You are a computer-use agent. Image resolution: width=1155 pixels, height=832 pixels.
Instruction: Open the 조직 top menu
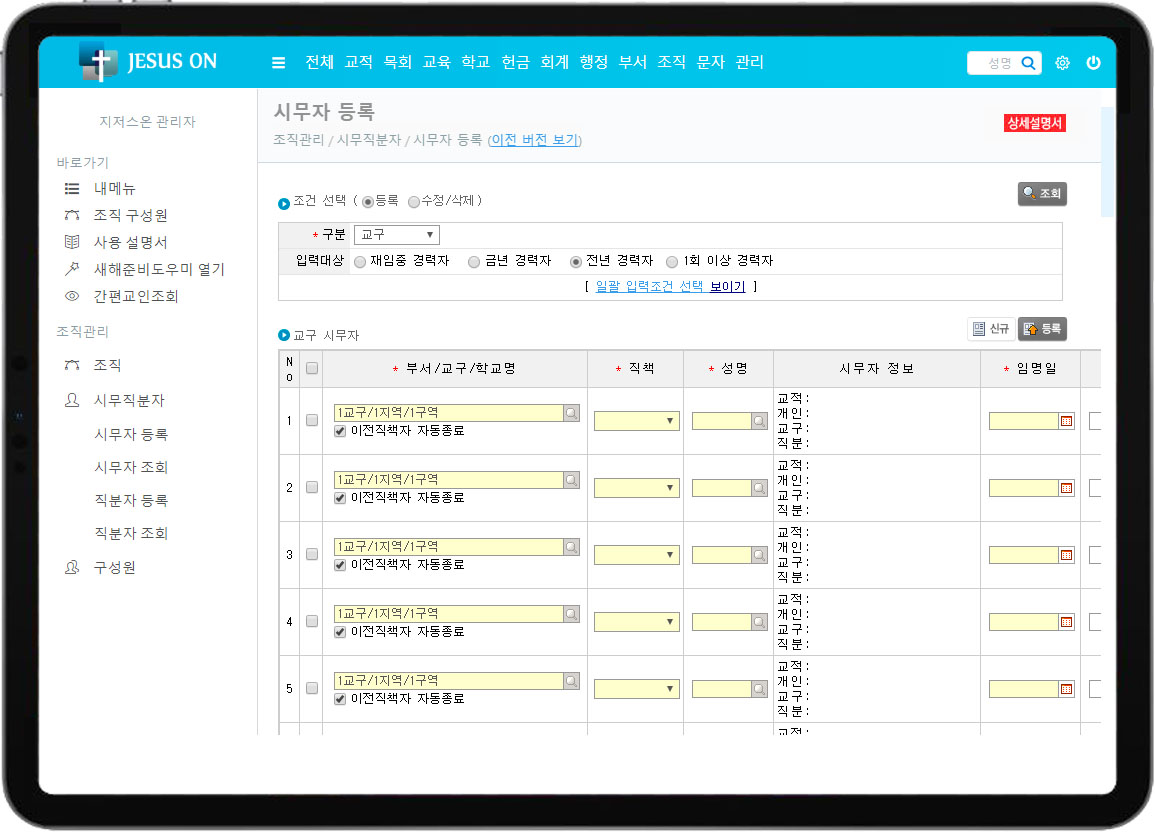tap(671, 62)
